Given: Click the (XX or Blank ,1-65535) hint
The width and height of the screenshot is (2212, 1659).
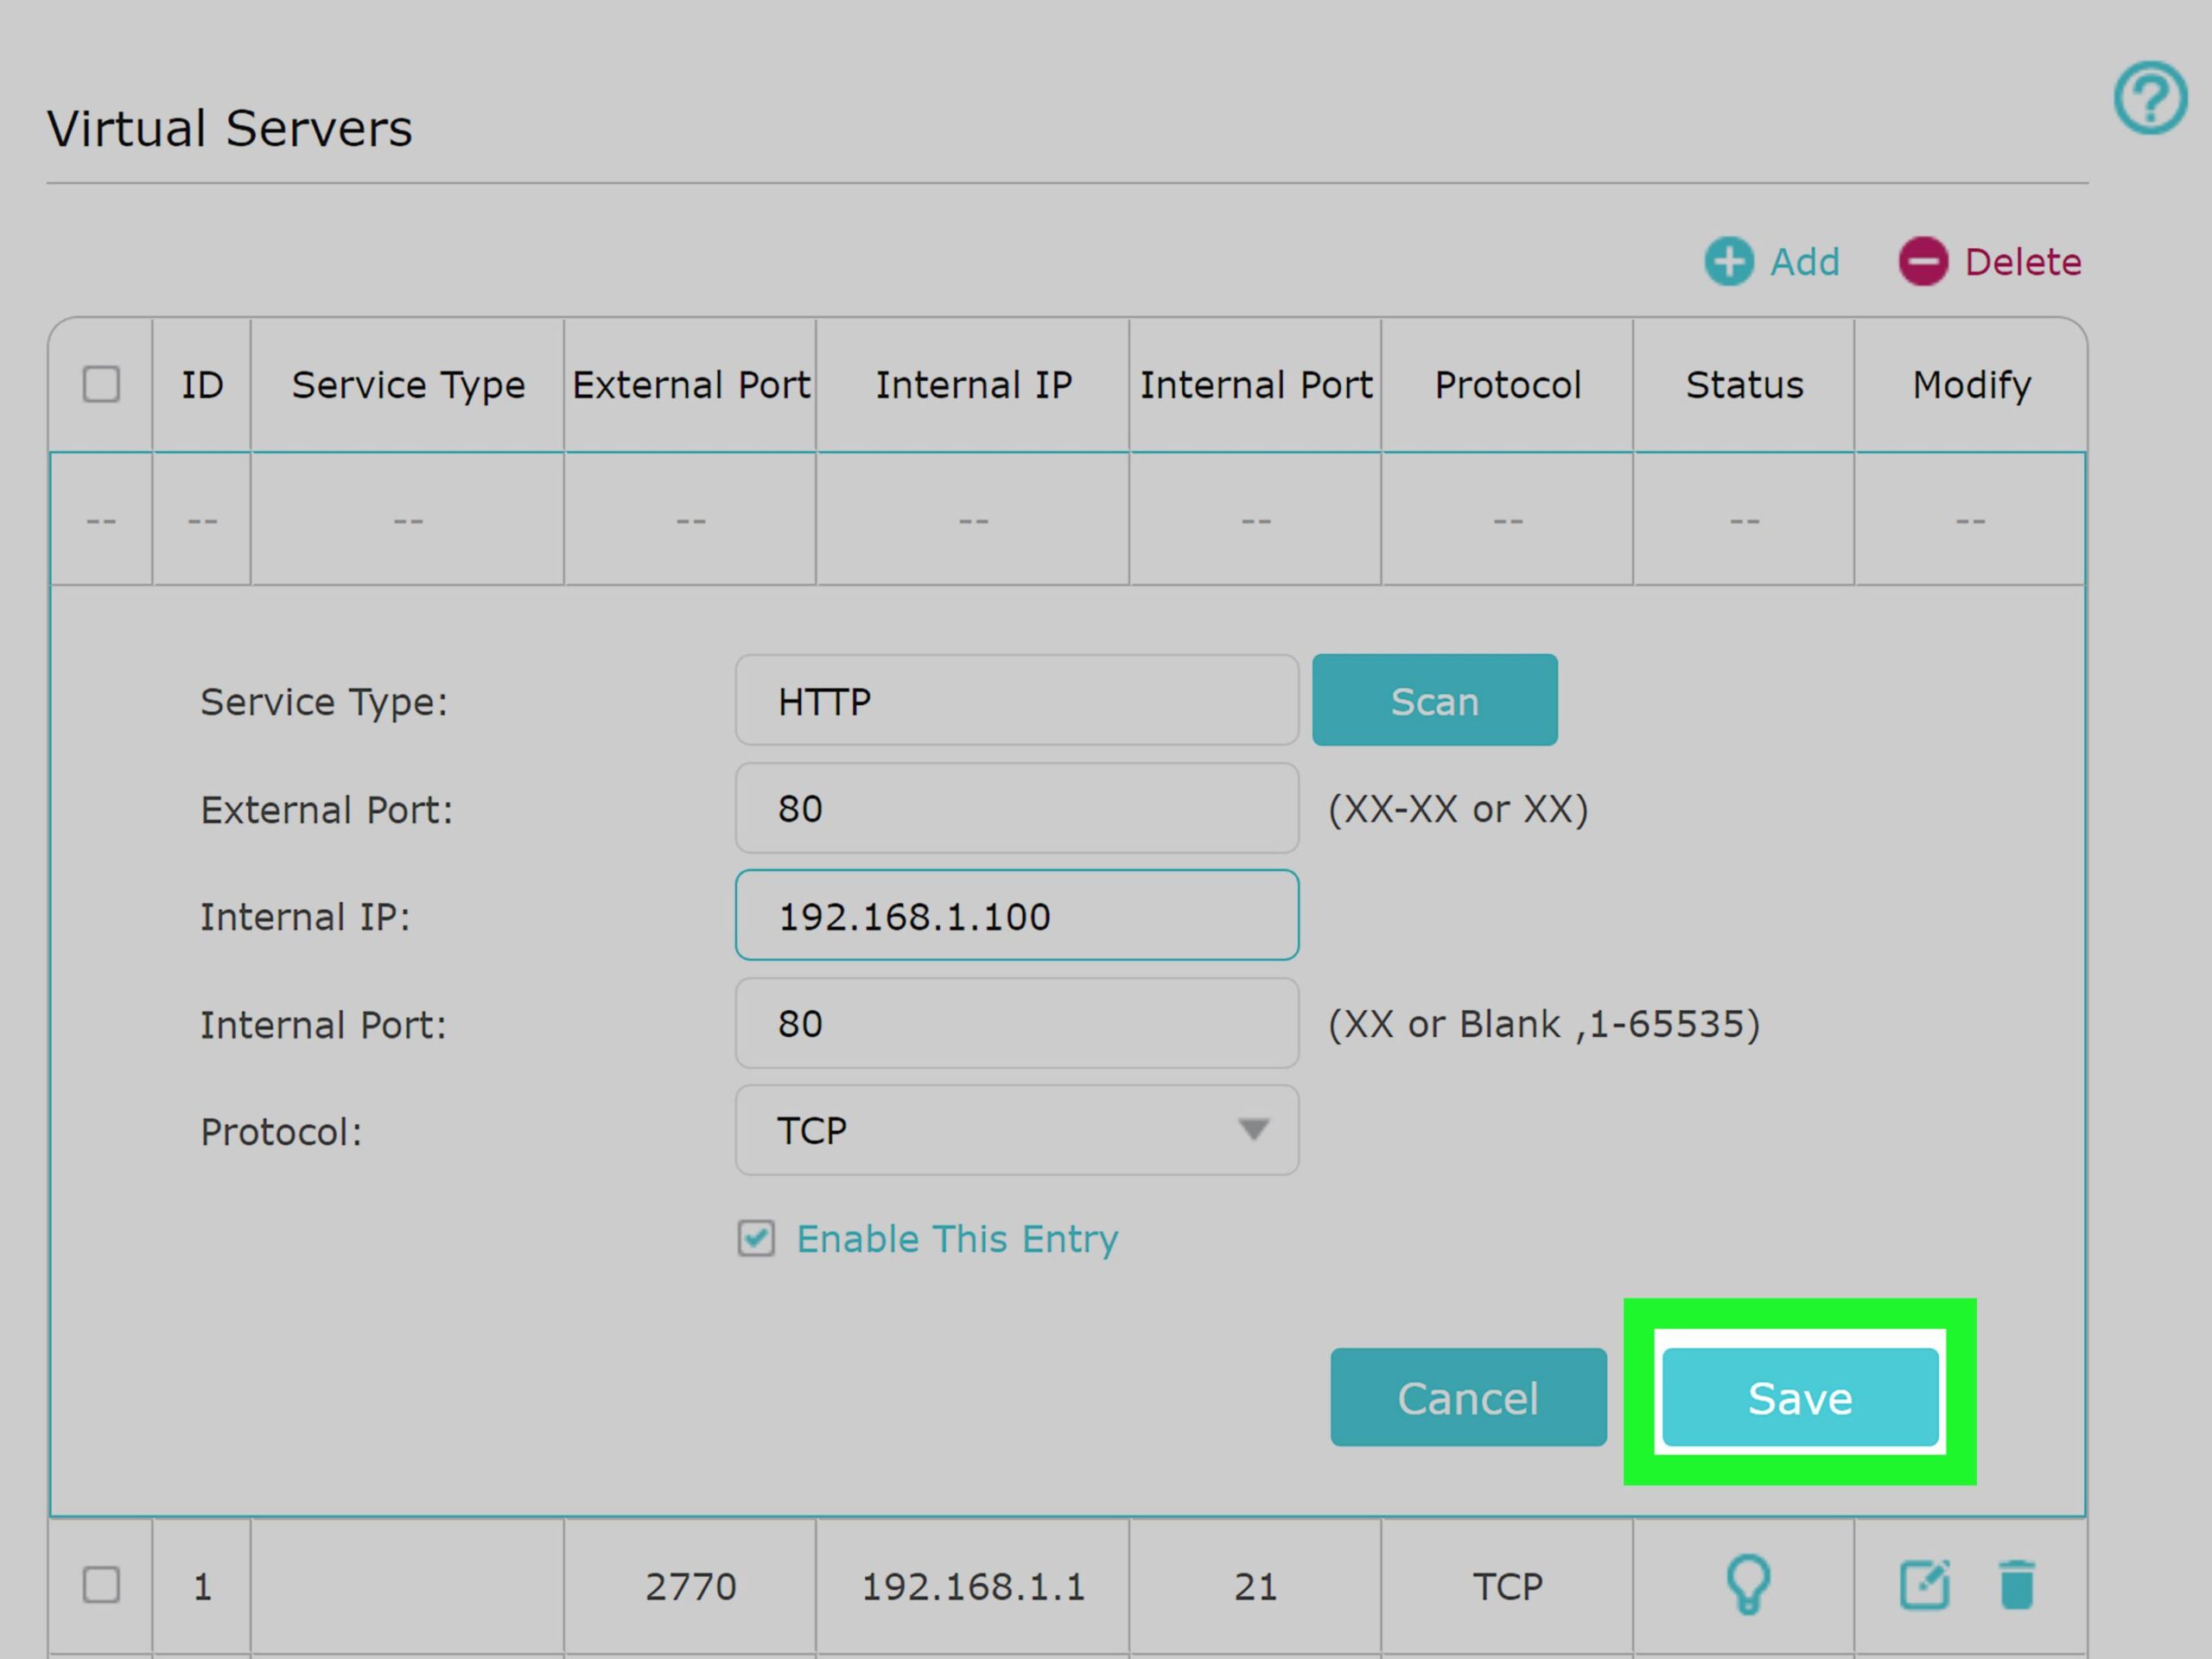Looking at the screenshot, I should (1544, 1024).
